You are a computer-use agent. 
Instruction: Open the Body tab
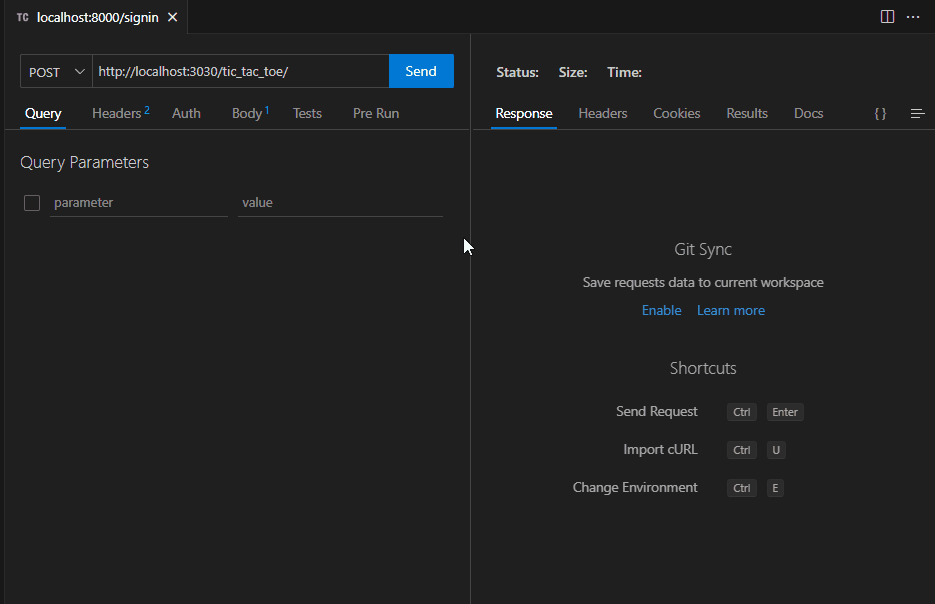[x=250, y=113]
